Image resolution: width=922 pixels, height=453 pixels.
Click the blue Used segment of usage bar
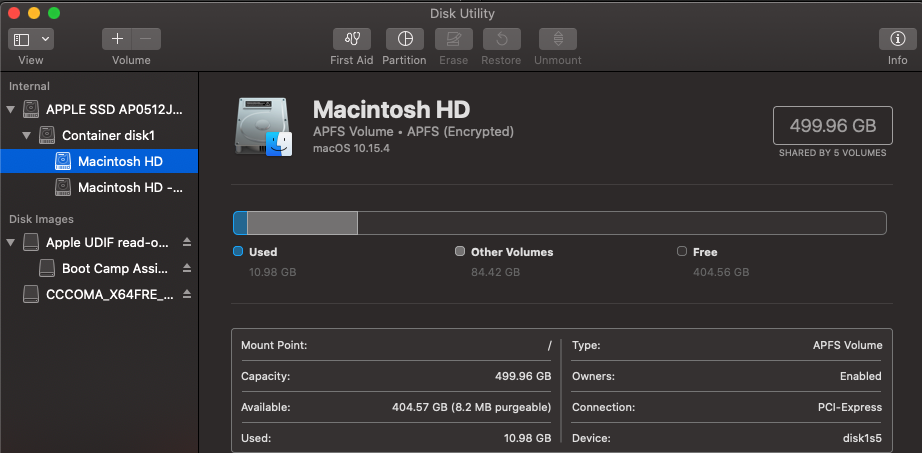point(240,223)
